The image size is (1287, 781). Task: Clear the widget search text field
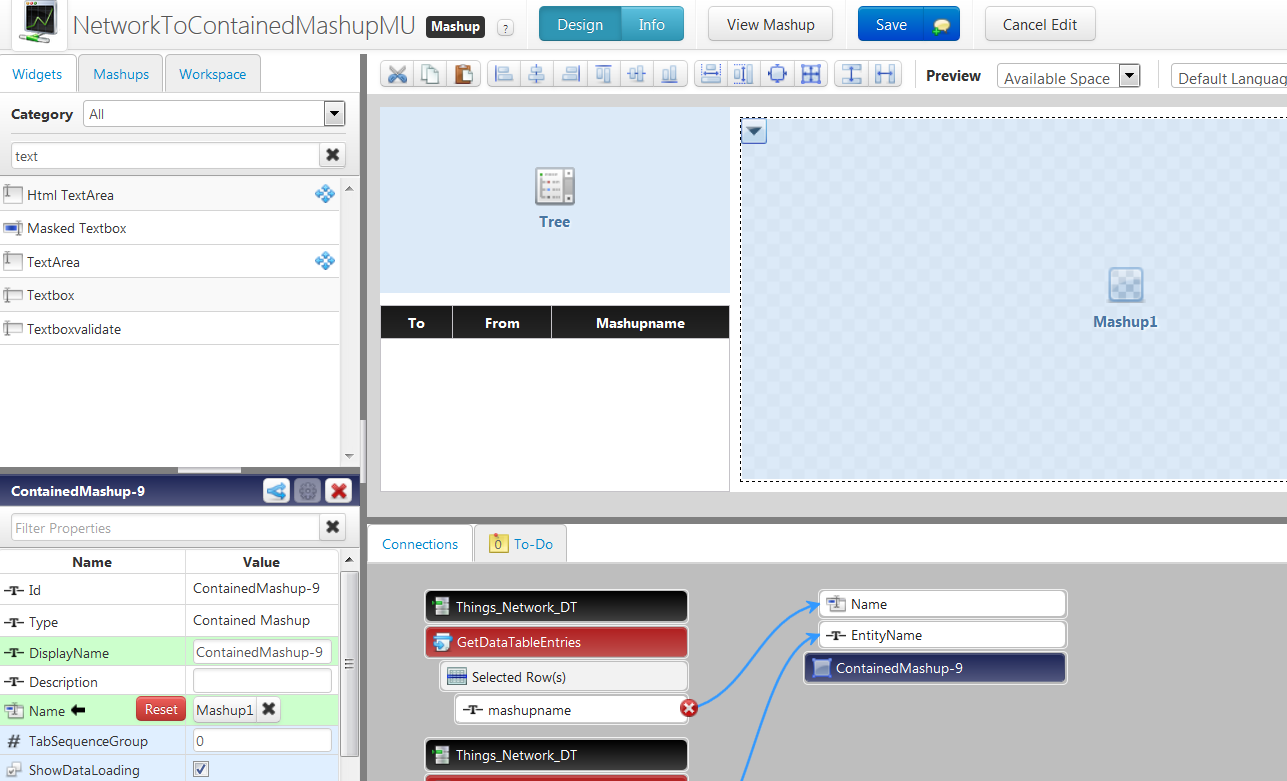333,155
